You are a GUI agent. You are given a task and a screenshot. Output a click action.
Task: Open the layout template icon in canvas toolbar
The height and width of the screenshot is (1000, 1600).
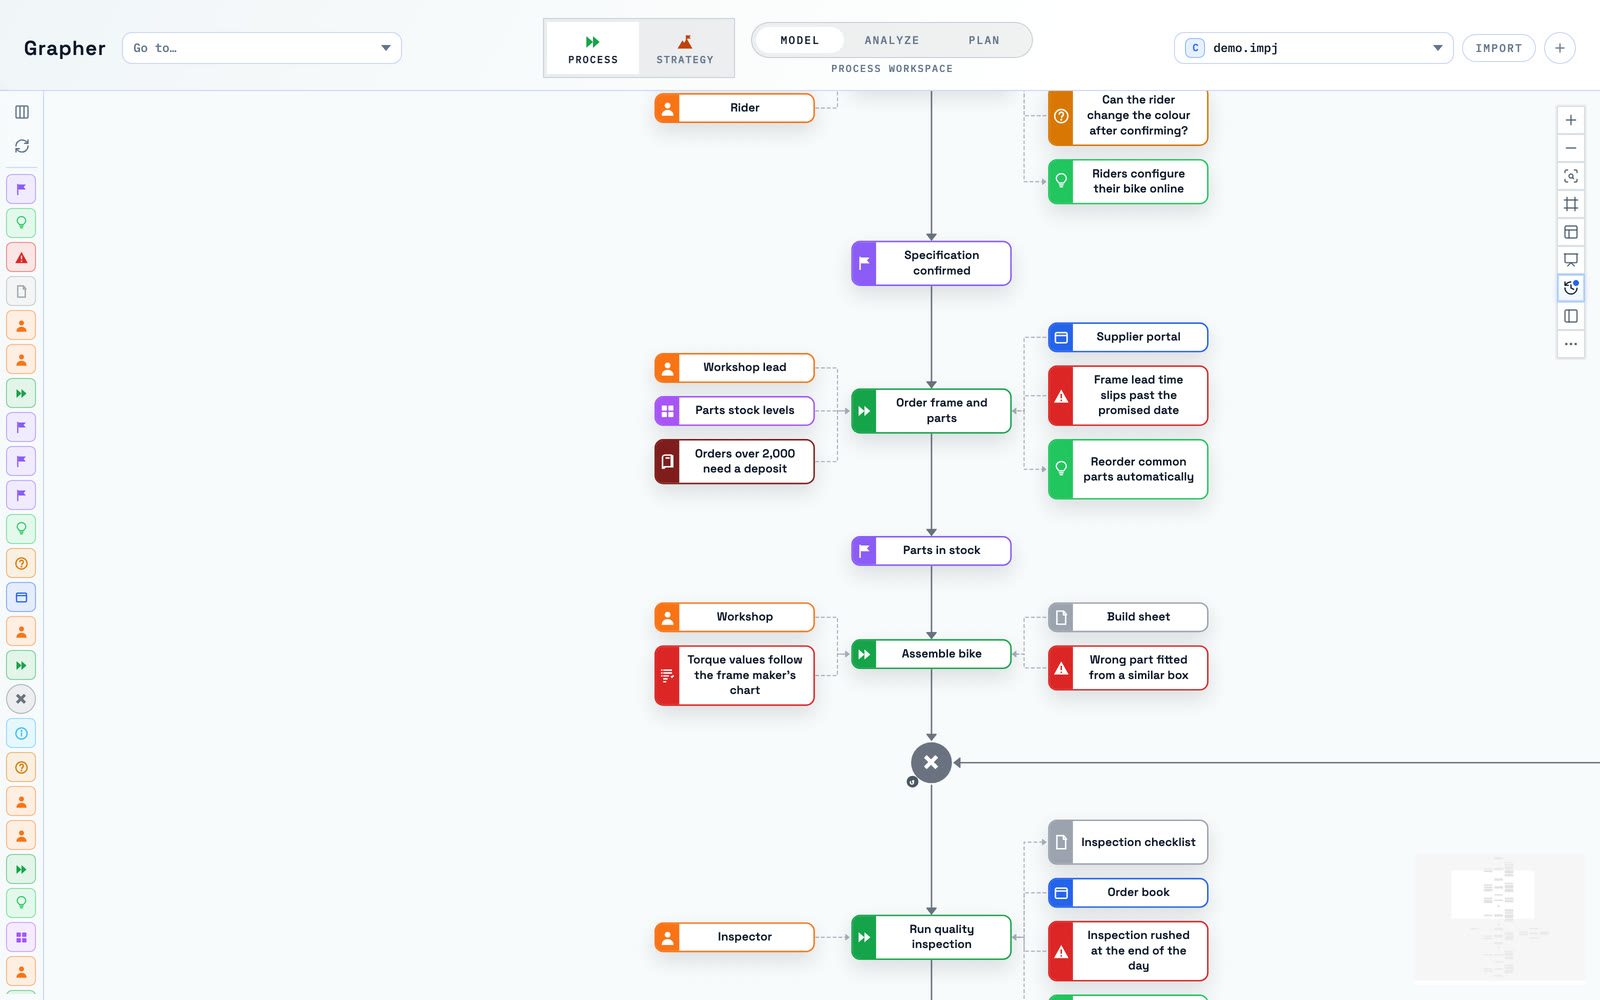(x=1571, y=232)
